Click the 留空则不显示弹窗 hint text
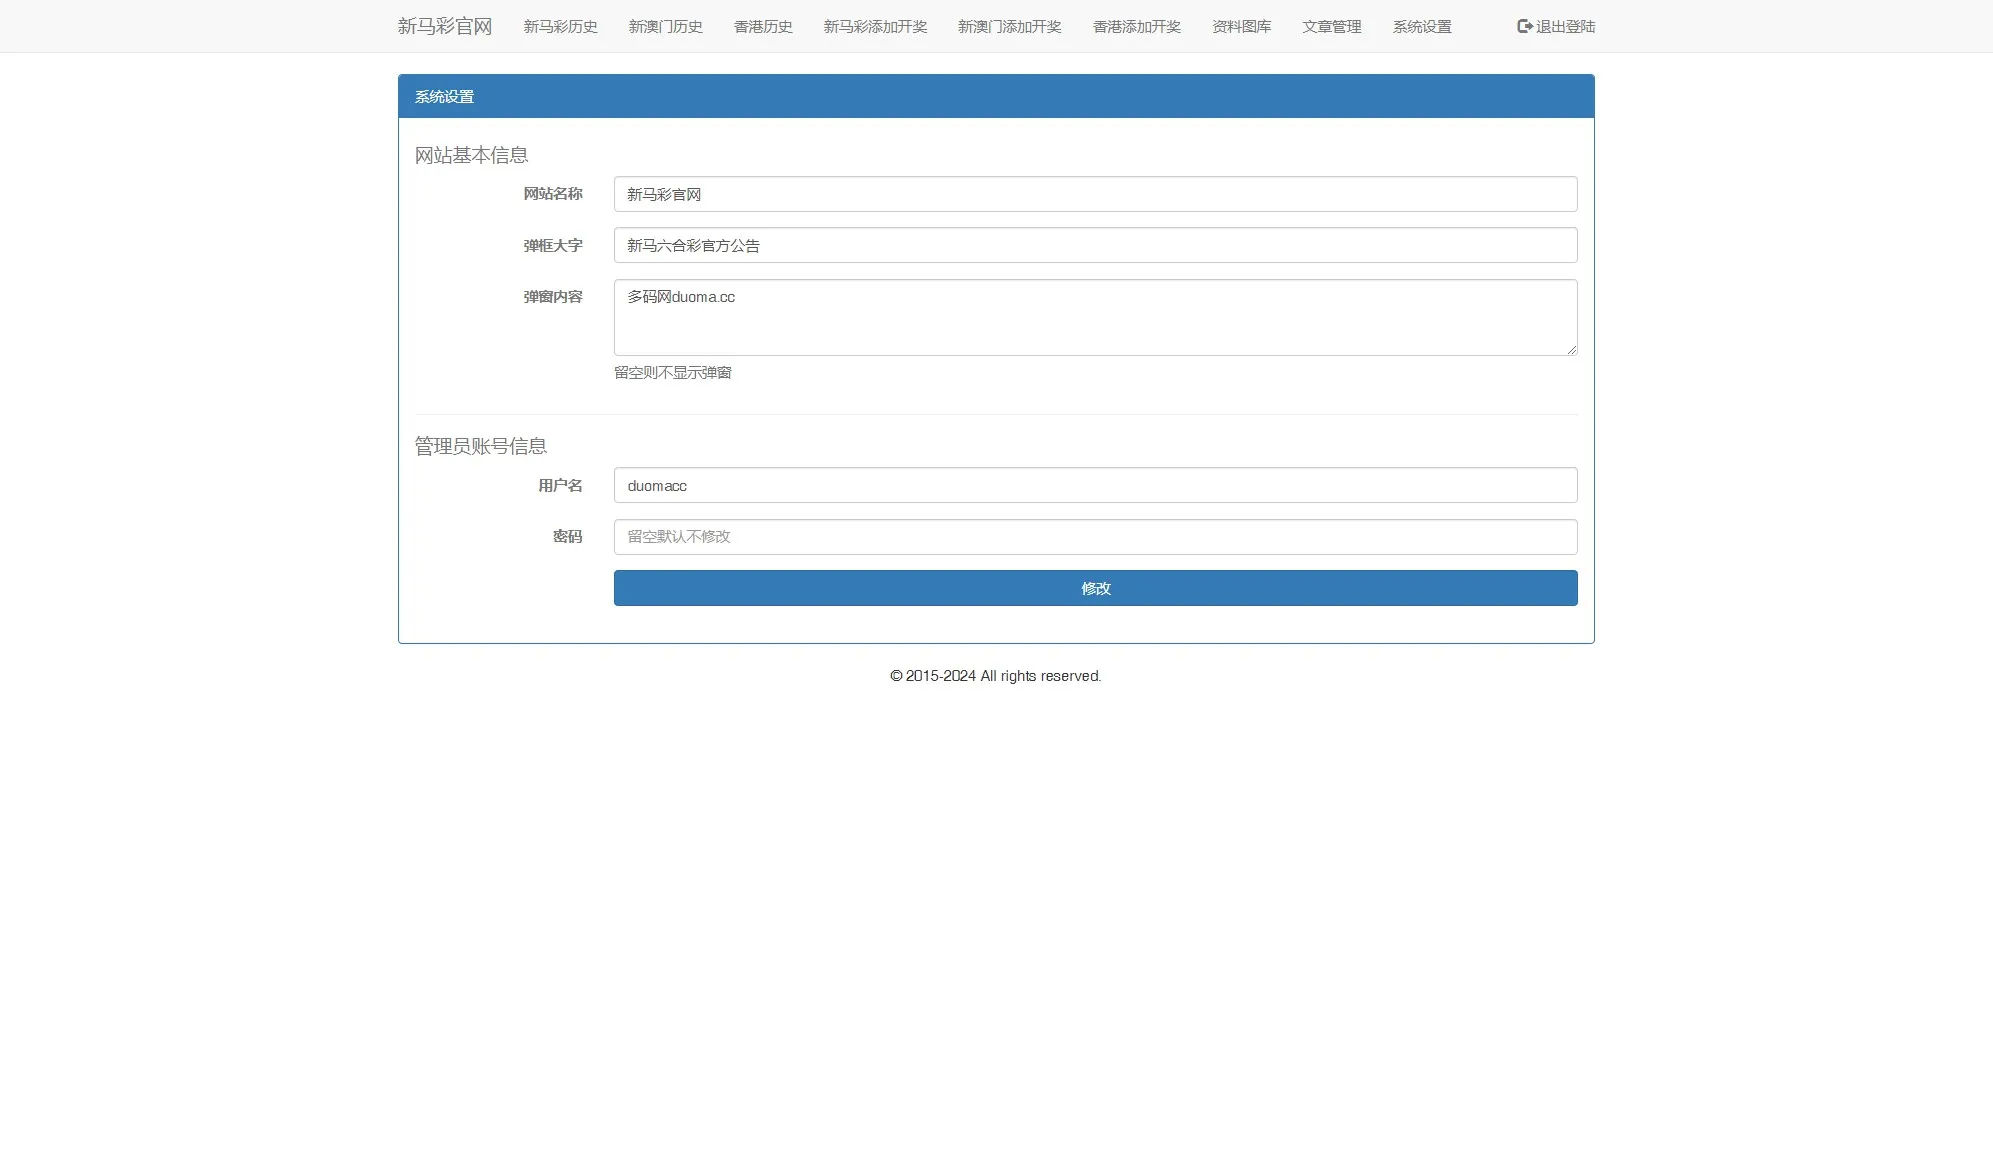Viewport: 1993px width, 1164px height. [672, 372]
